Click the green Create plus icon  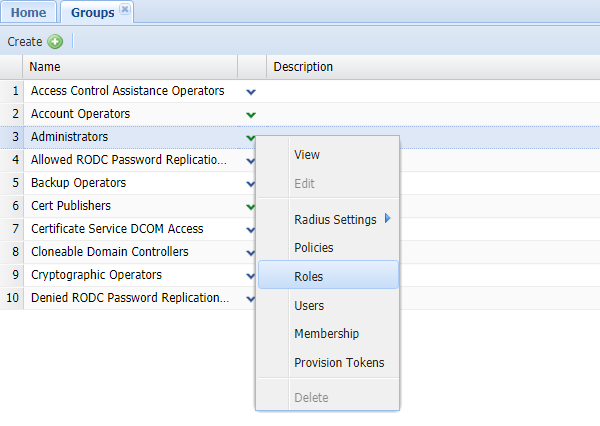tap(55, 42)
